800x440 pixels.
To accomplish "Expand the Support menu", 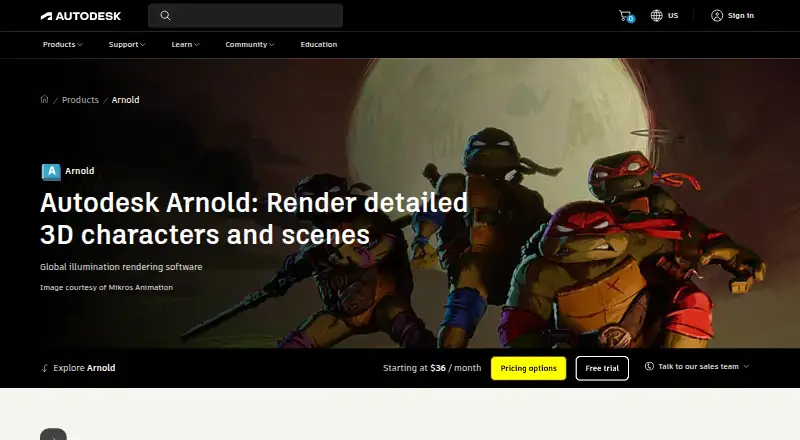I will [x=127, y=44].
